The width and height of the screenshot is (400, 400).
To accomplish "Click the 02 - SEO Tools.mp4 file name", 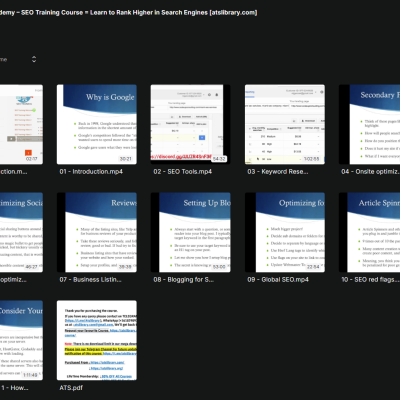I will [183, 172].
